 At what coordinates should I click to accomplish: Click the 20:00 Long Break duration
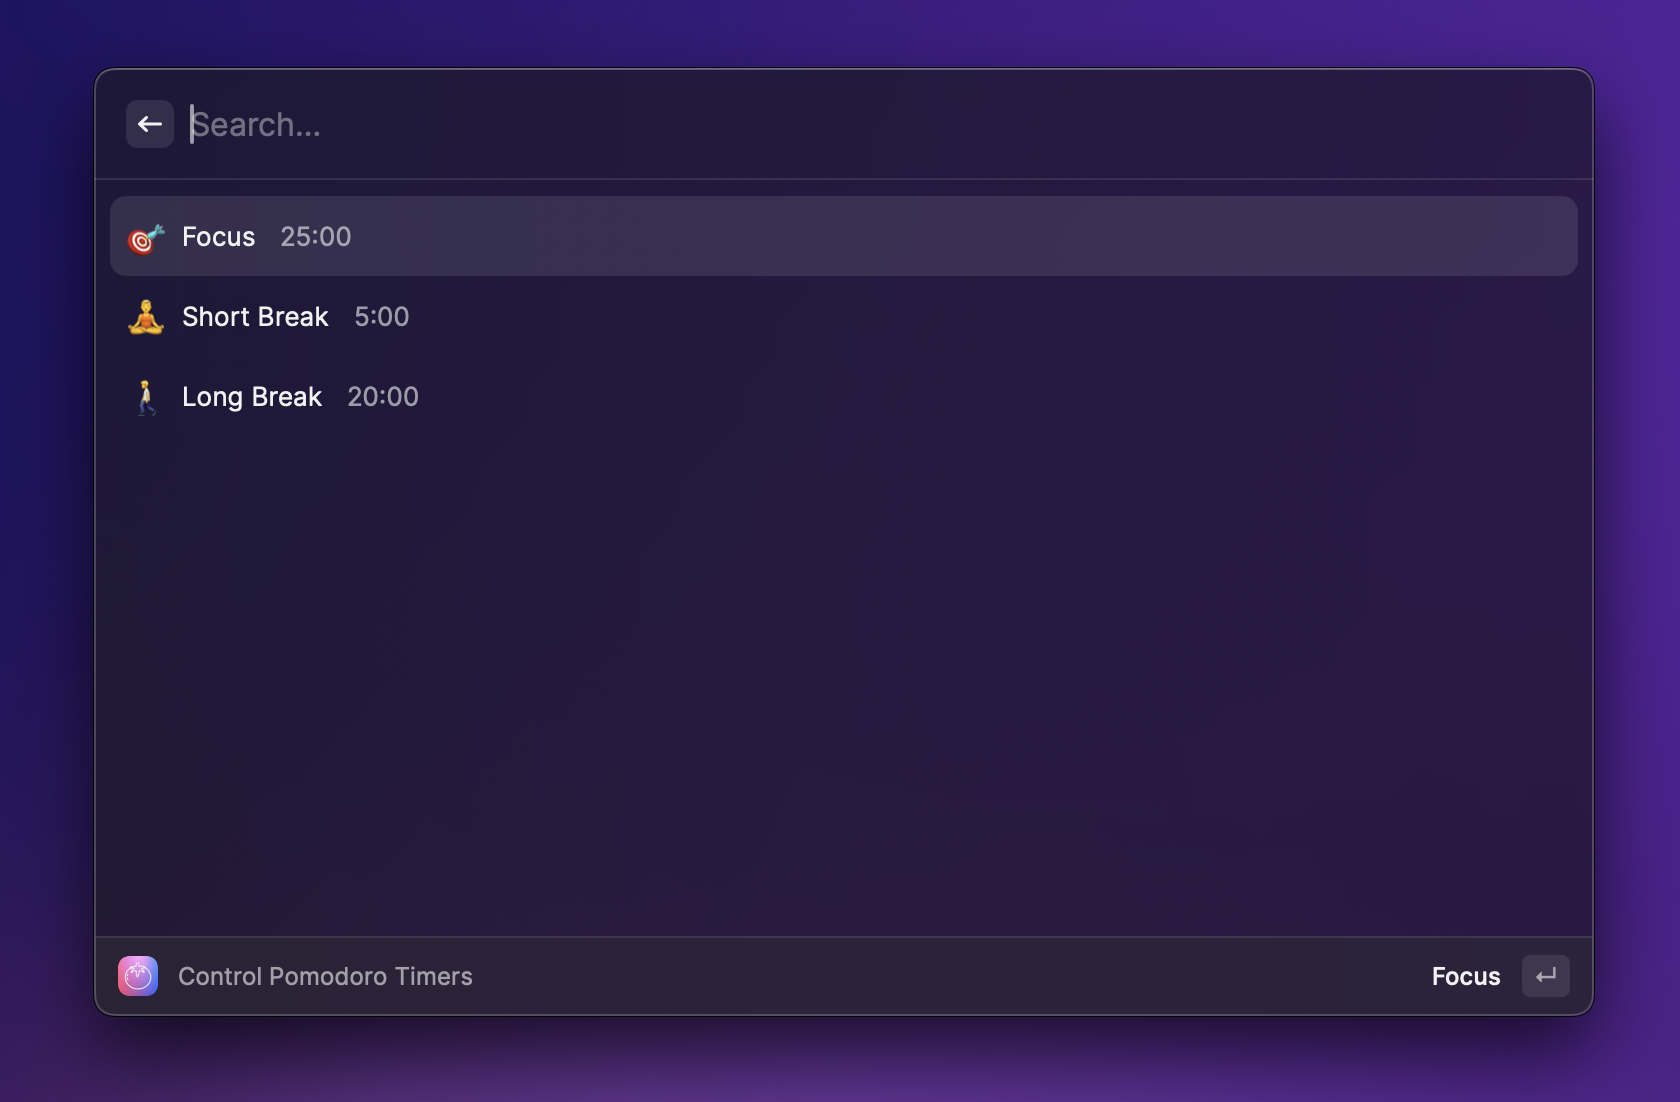[x=383, y=397]
